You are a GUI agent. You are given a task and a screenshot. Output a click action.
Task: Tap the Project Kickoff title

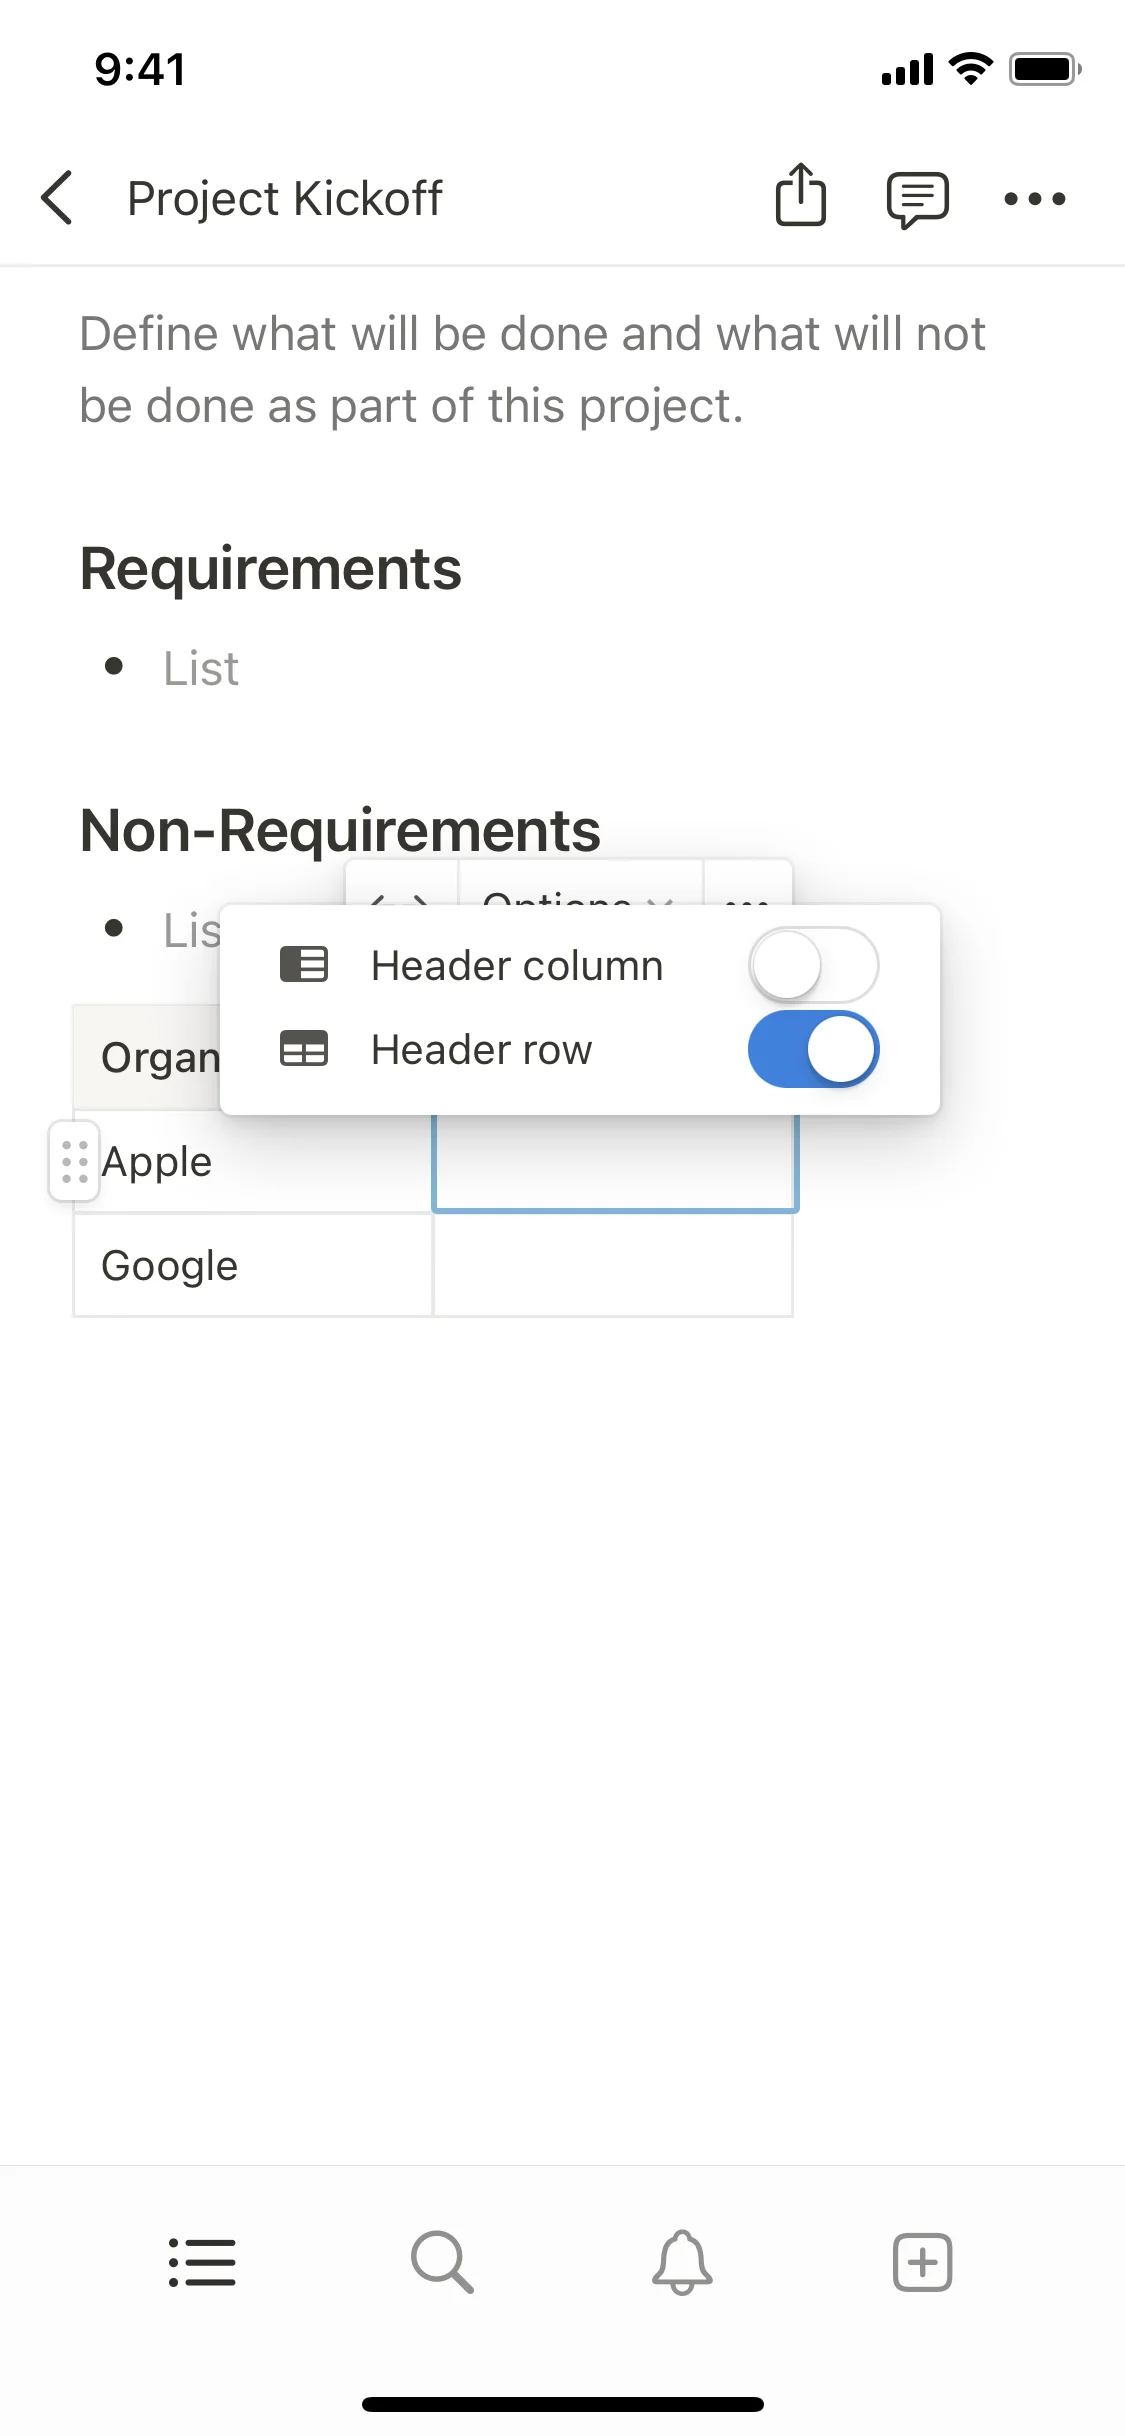click(283, 197)
